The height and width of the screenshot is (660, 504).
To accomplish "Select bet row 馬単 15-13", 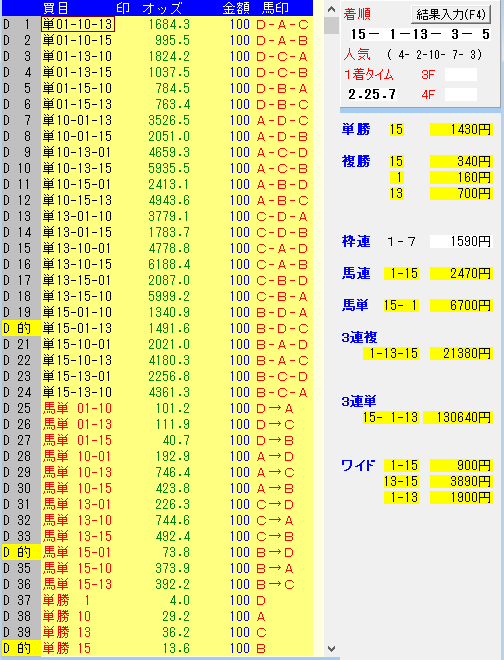I will [157, 584].
